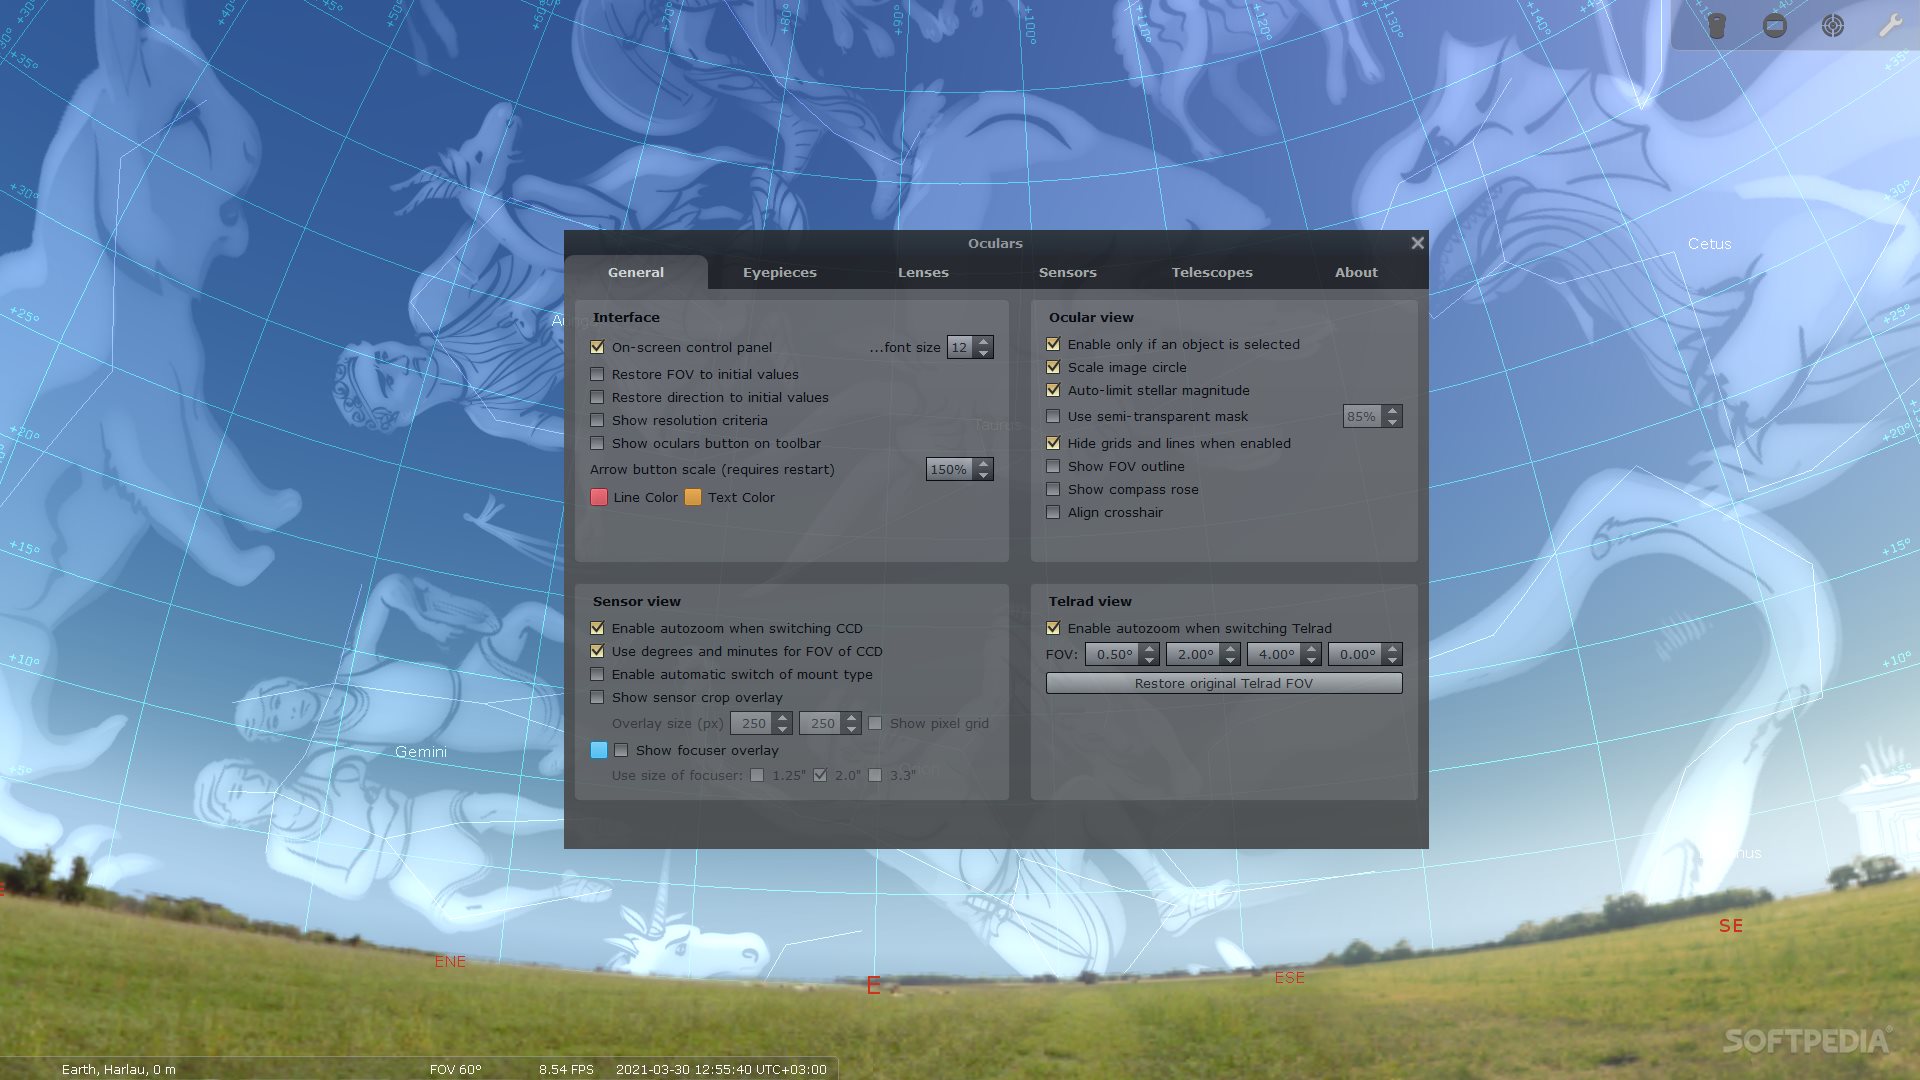Switch to the Lenses tab
This screenshot has height=1080, width=1920.
[x=923, y=272]
